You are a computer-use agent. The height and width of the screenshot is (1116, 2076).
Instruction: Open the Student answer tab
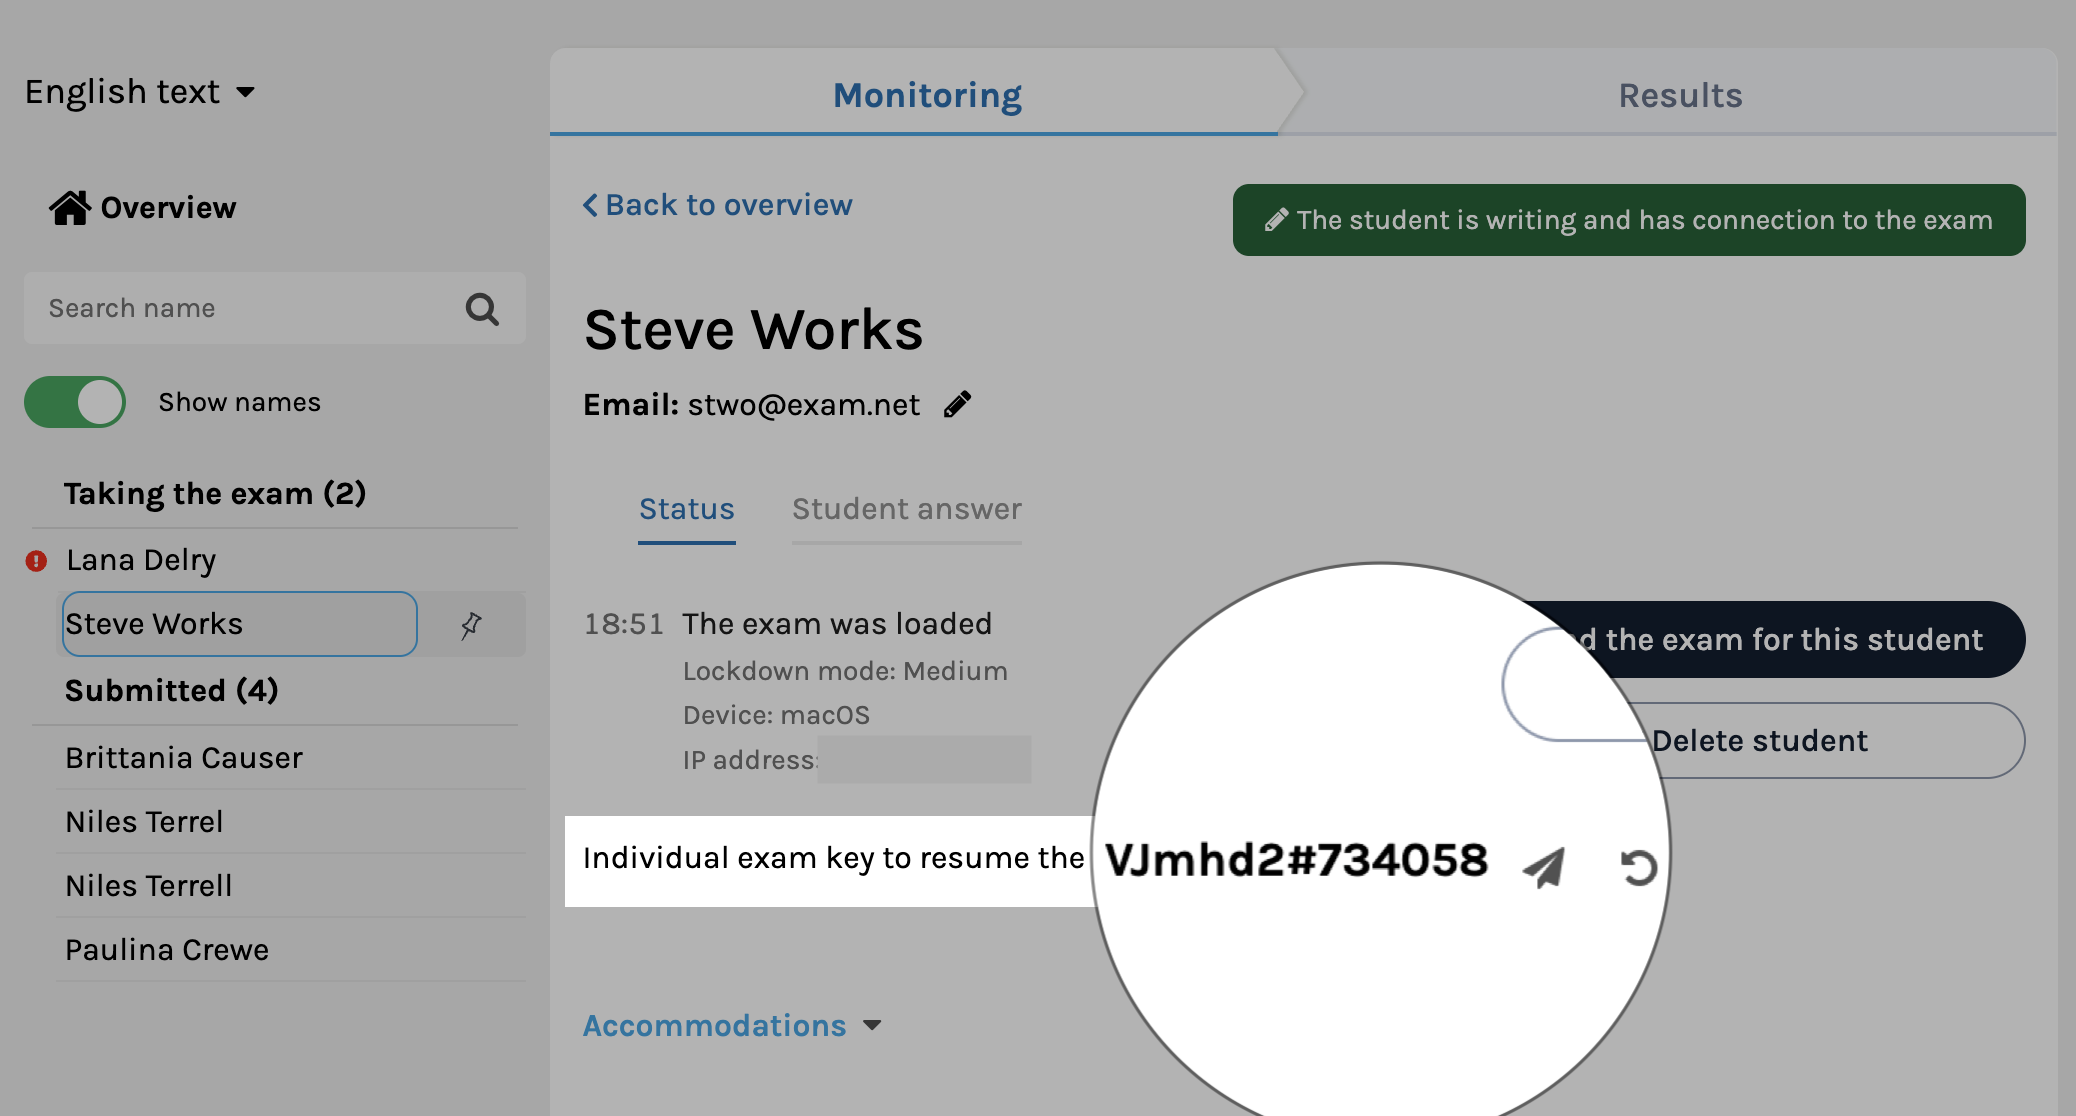pos(906,509)
